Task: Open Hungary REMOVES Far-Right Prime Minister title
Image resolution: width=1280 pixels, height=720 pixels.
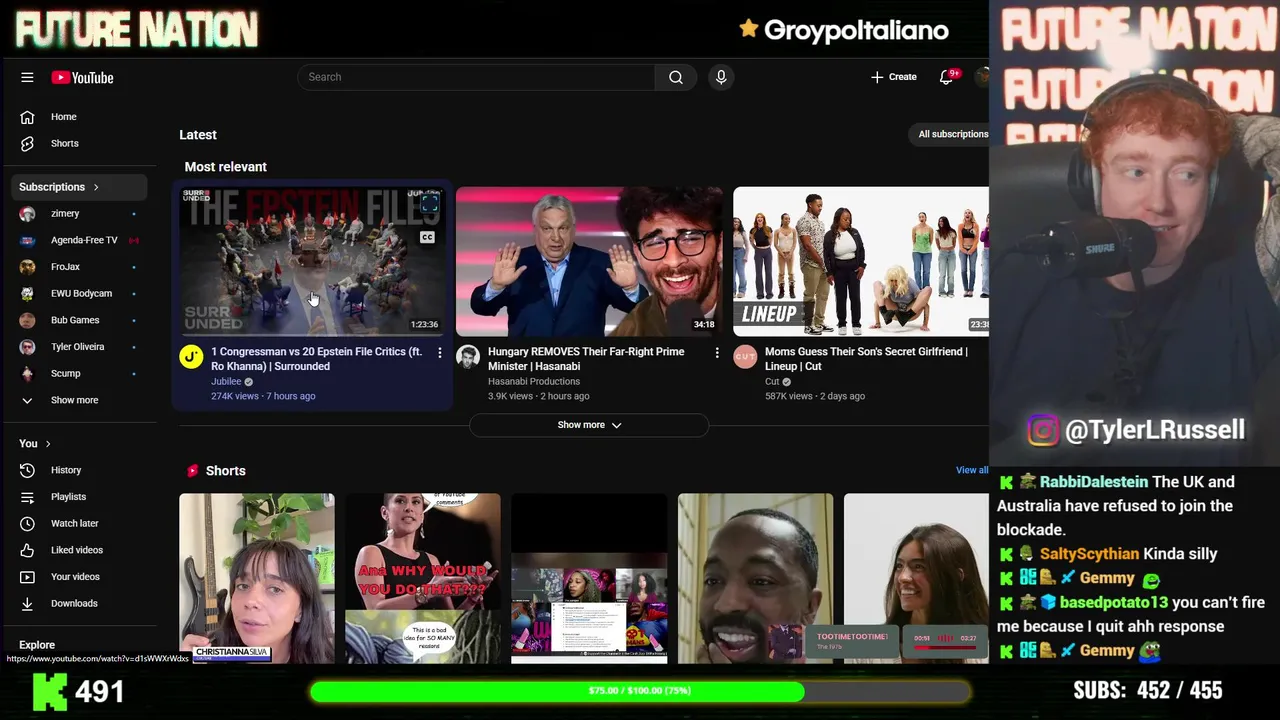Action: [x=586, y=359]
